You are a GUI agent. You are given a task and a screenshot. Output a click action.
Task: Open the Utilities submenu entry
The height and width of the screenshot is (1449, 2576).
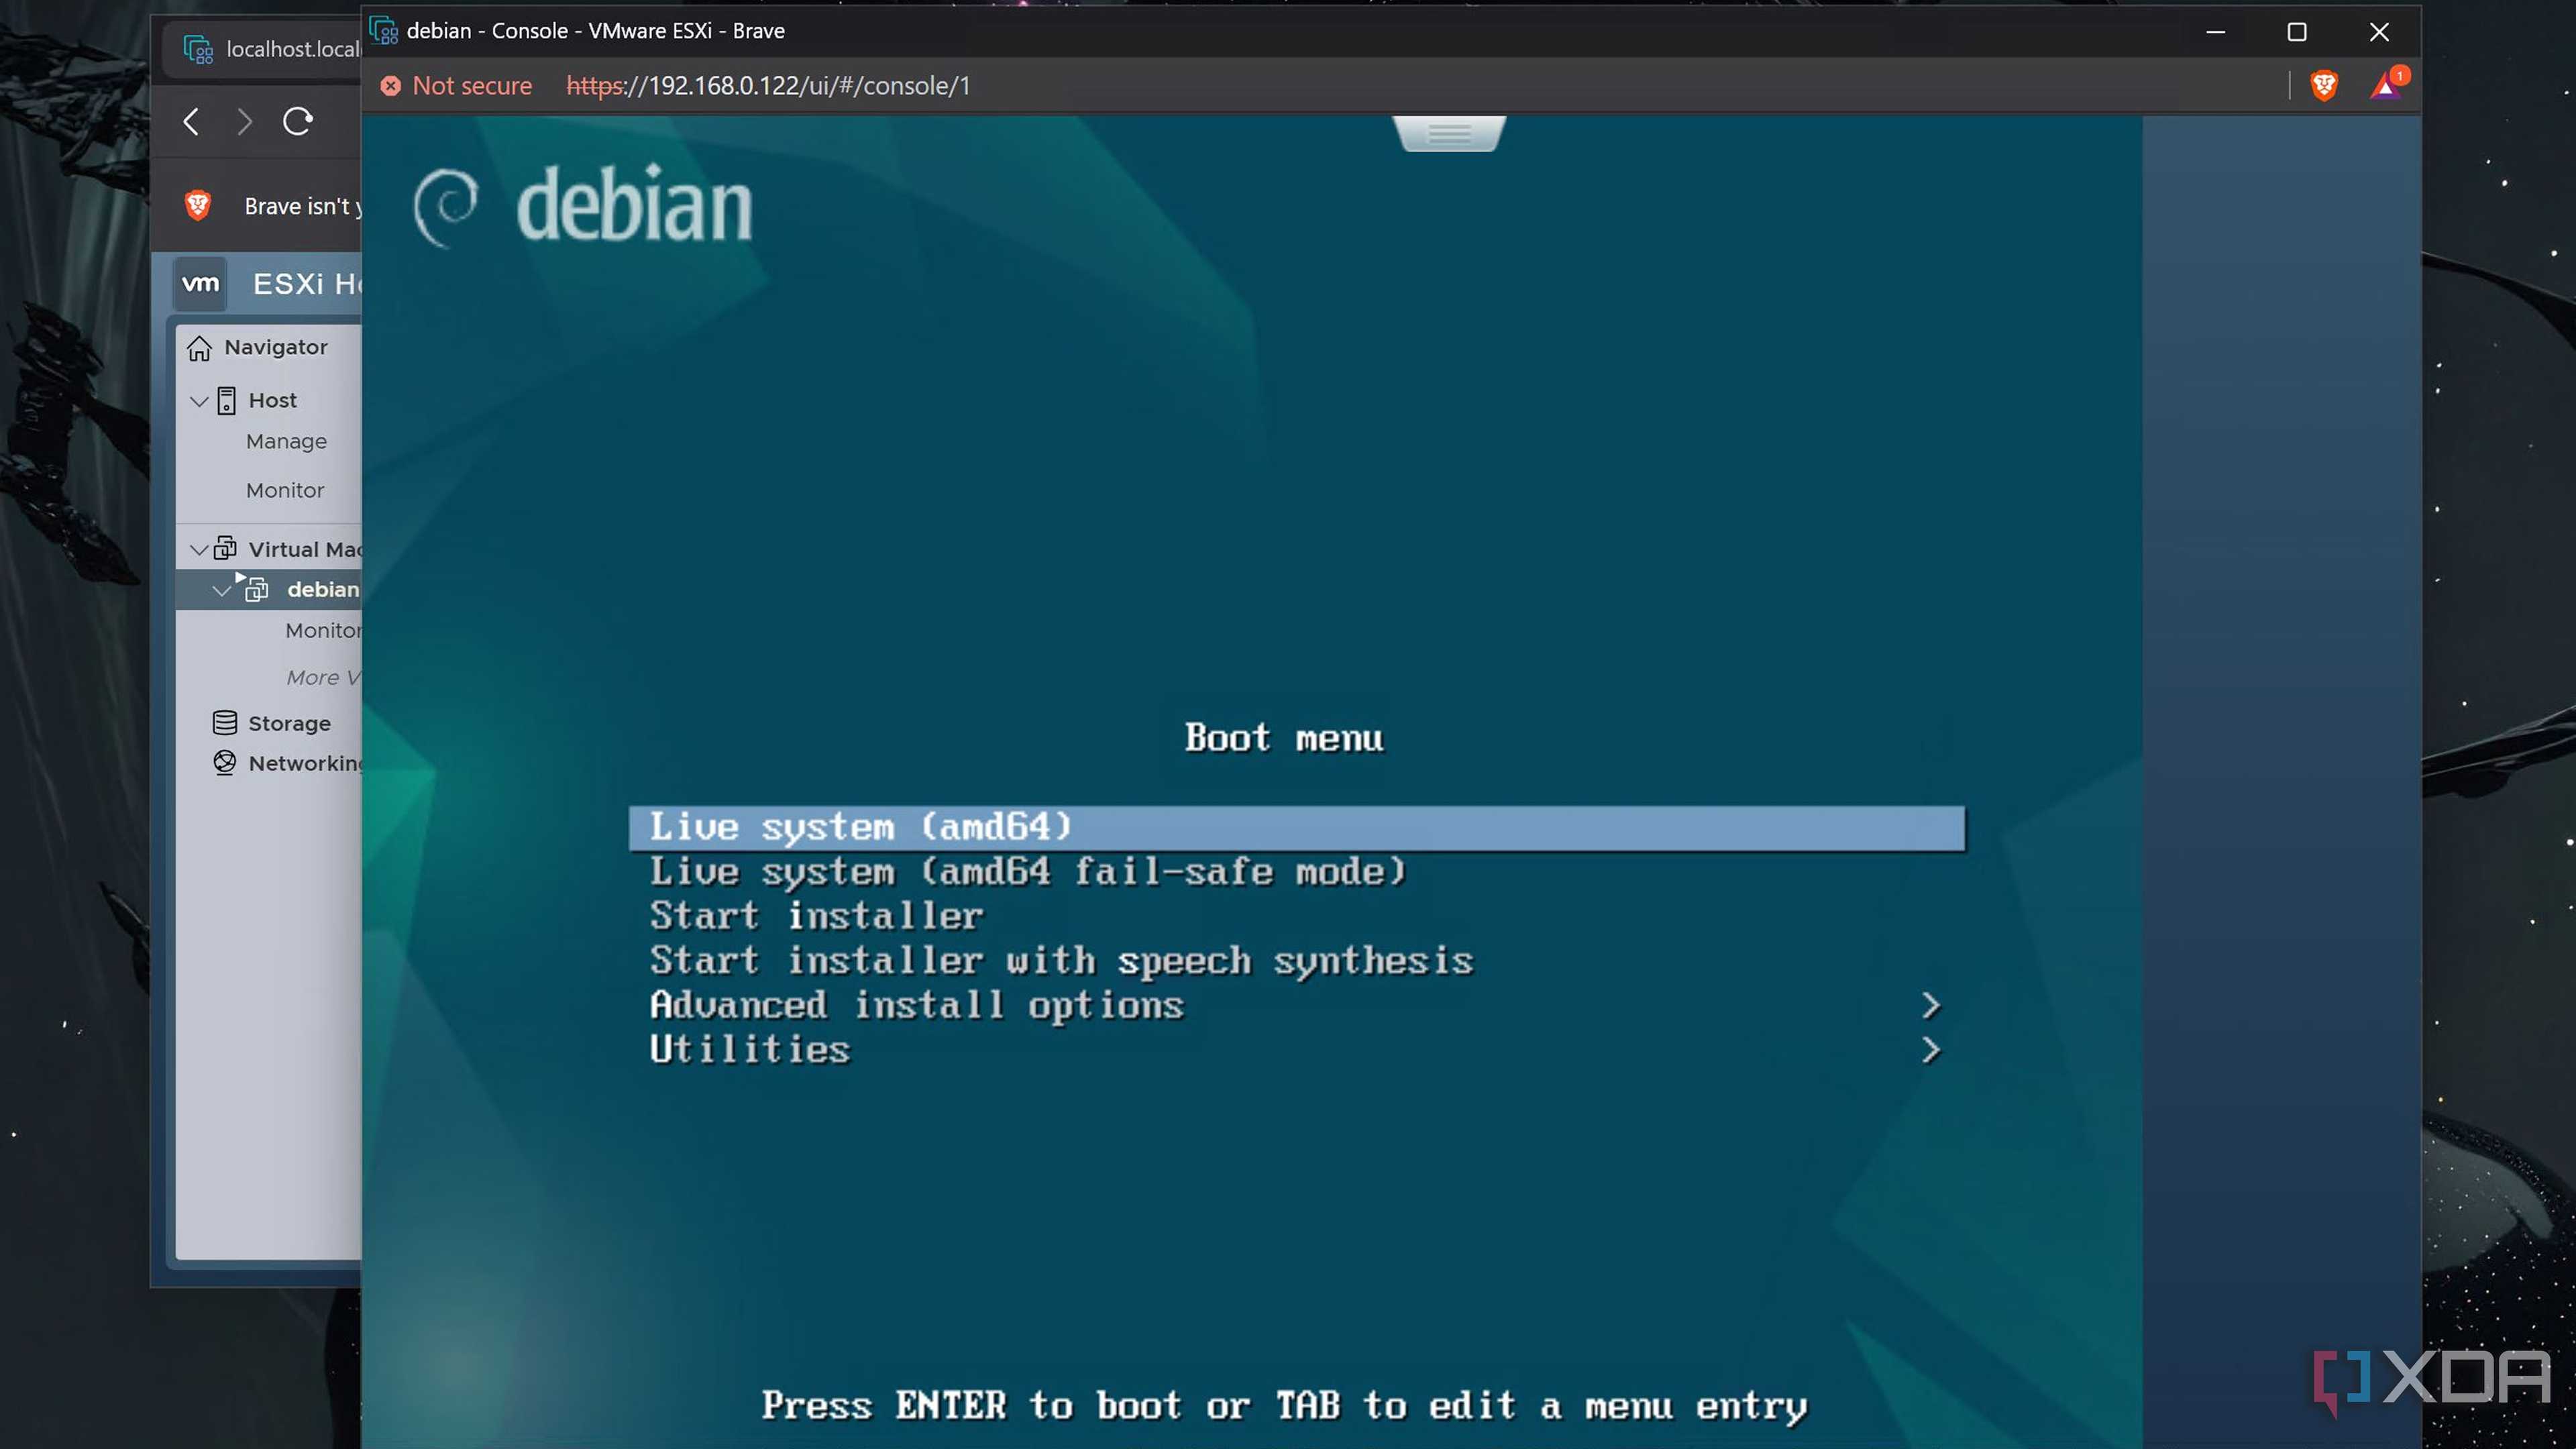point(1297,1049)
